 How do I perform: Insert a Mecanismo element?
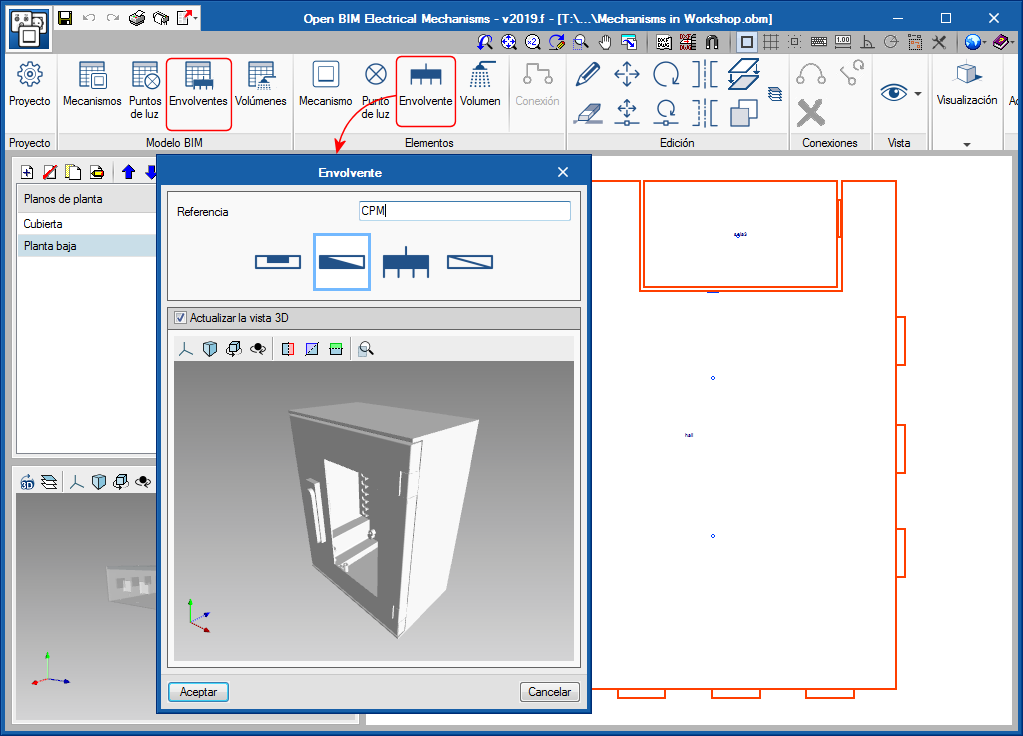(x=326, y=84)
